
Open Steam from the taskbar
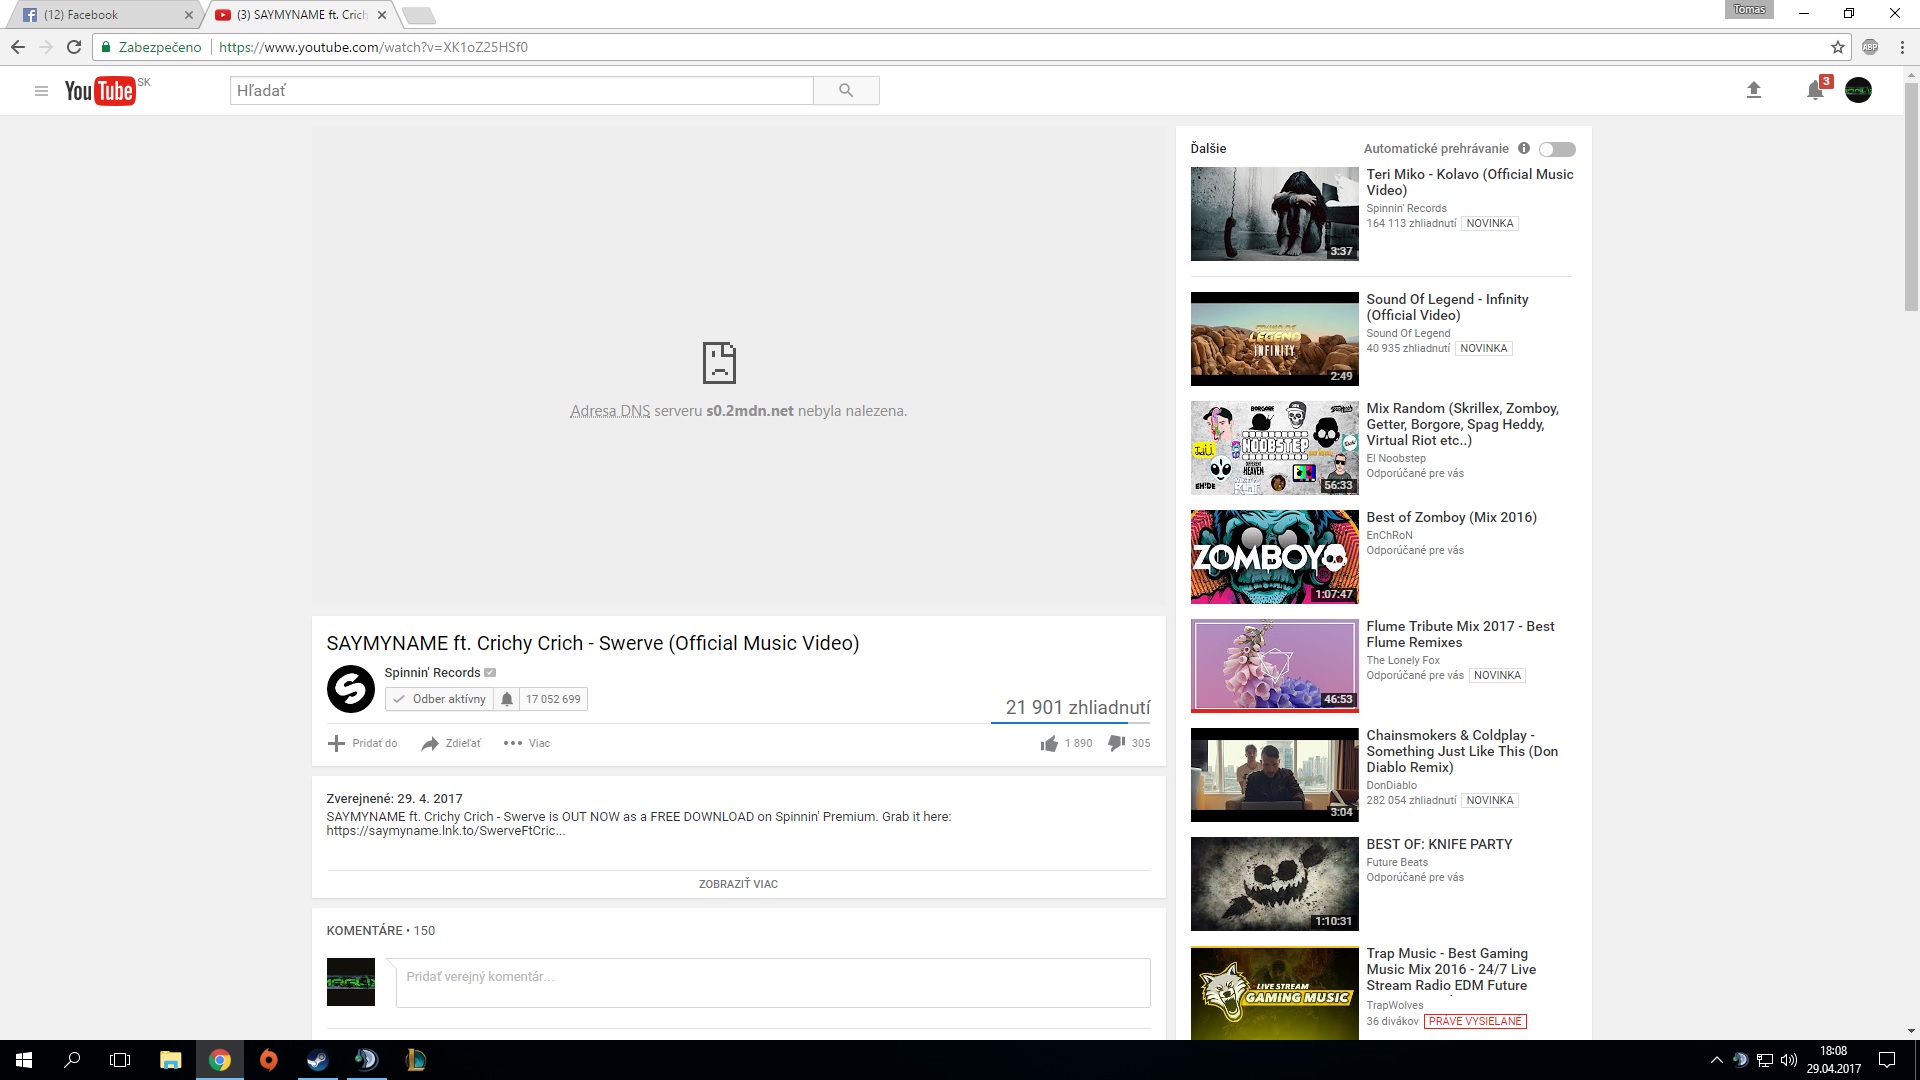(x=317, y=1060)
